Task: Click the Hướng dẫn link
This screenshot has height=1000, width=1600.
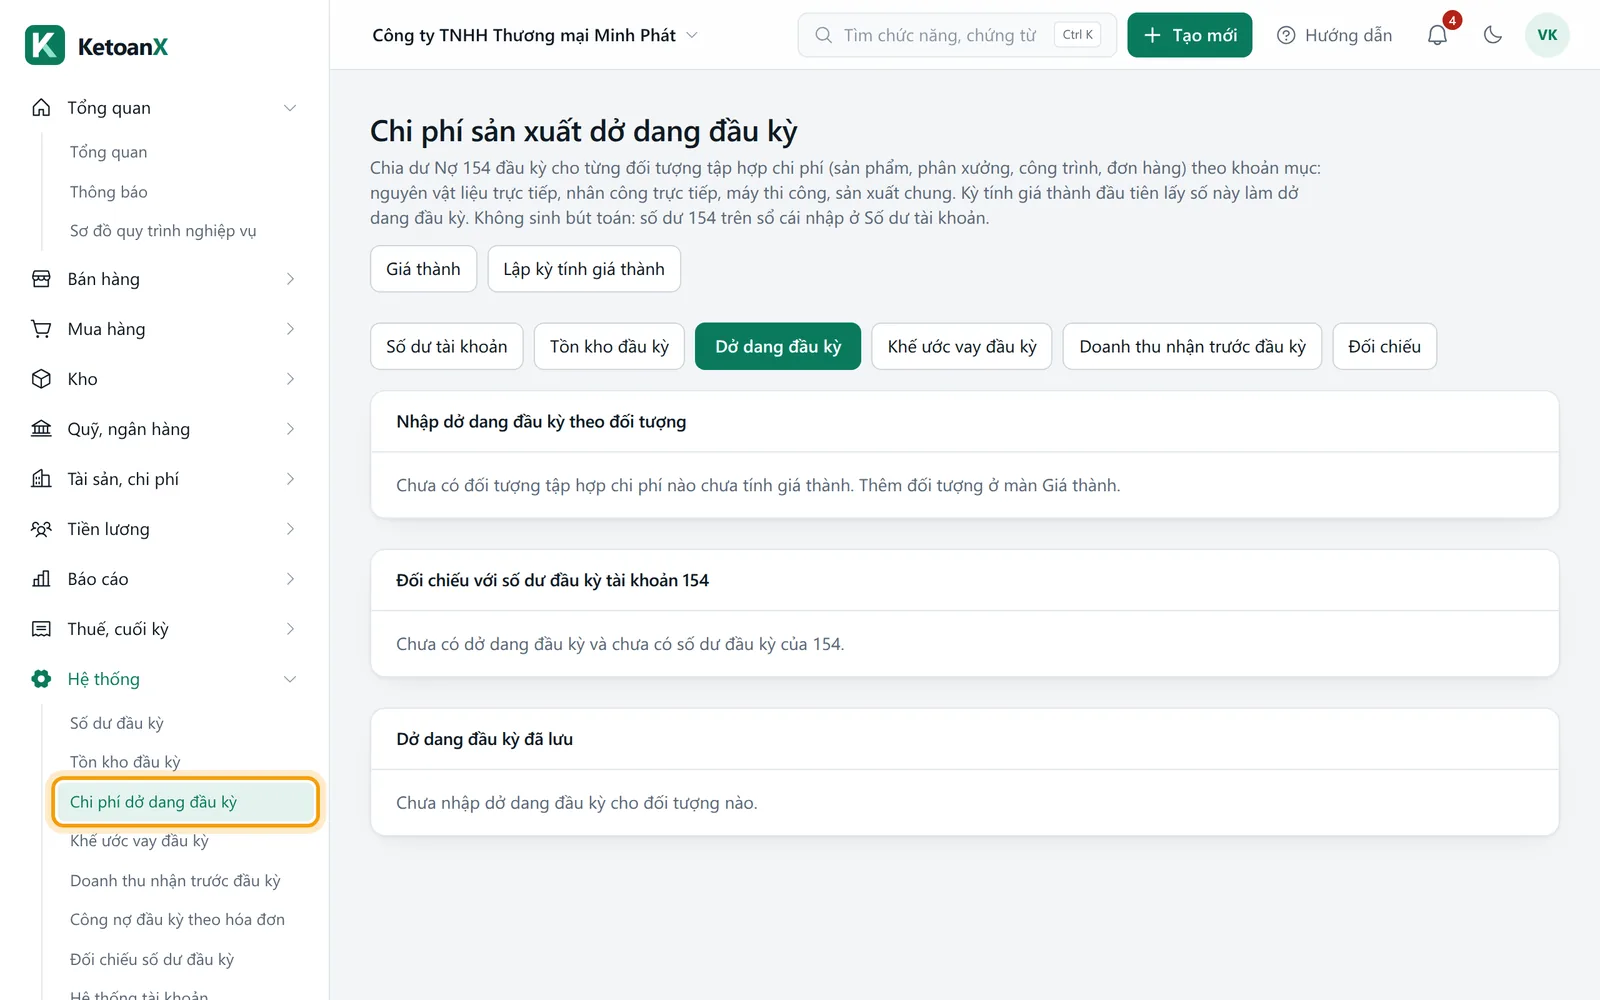Action: (x=1335, y=35)
